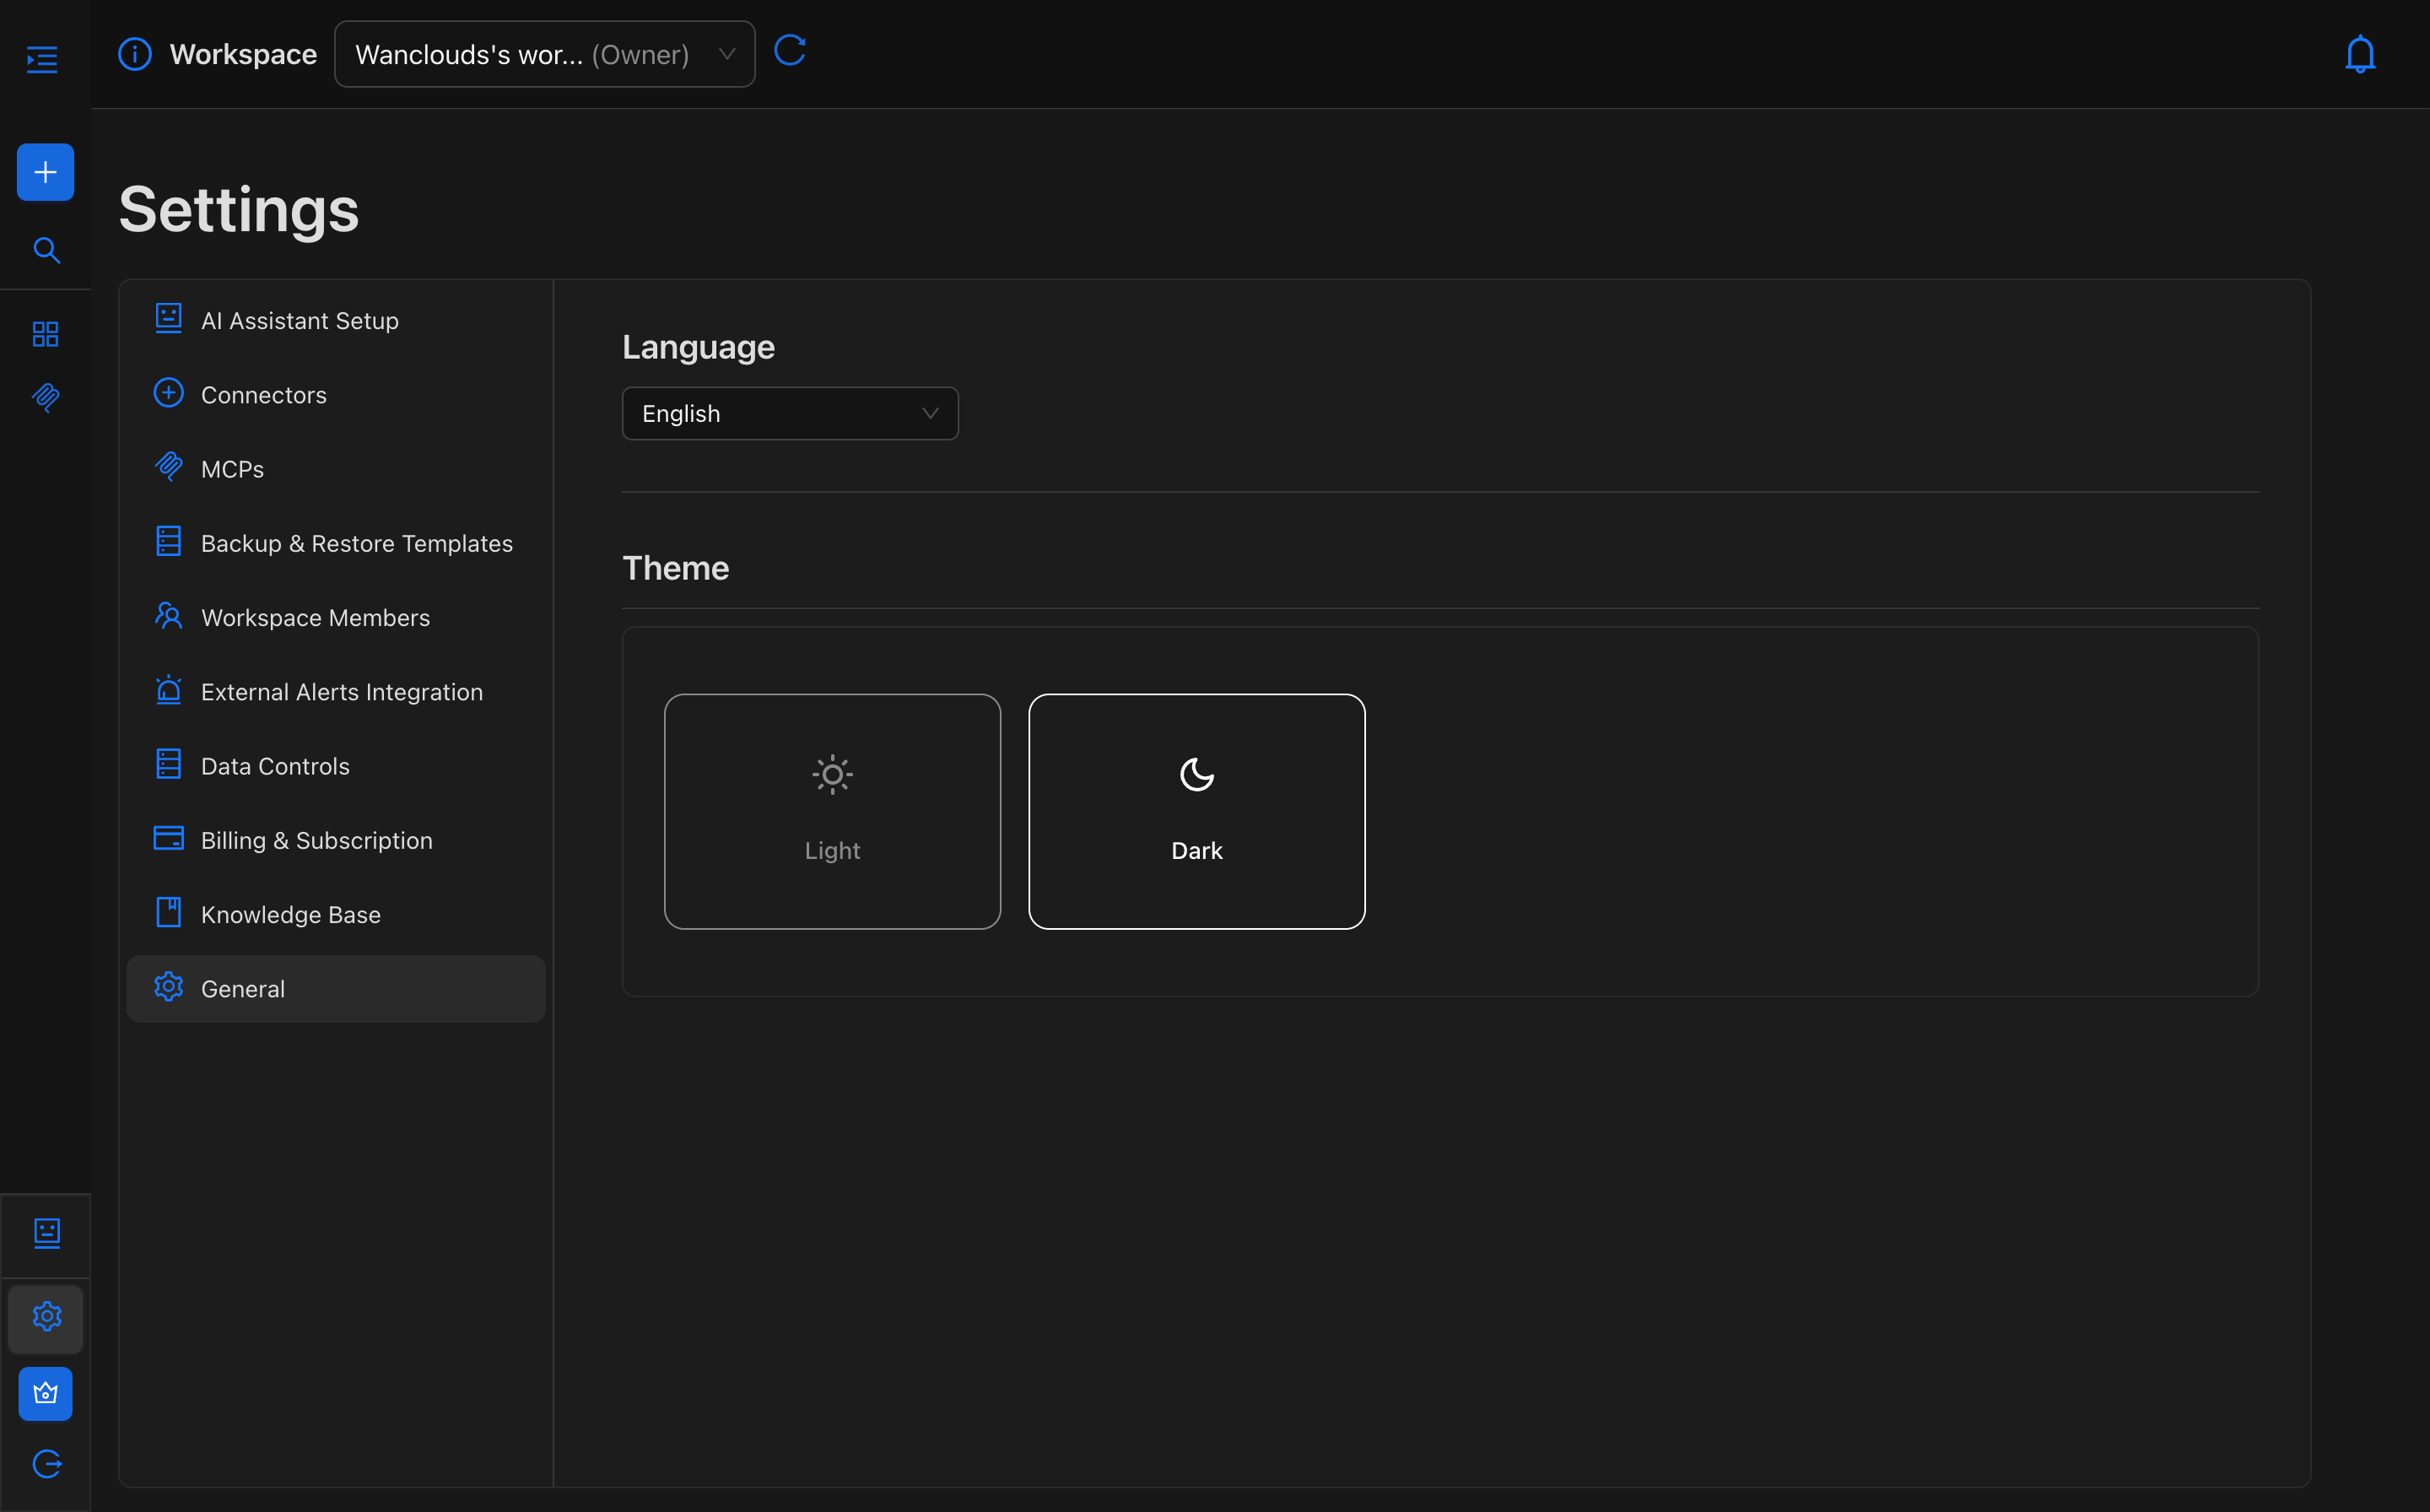The height and width of the screenshot is (1512, 2430).
Task: Open the Connectors settings section
Action: (264, 395)
